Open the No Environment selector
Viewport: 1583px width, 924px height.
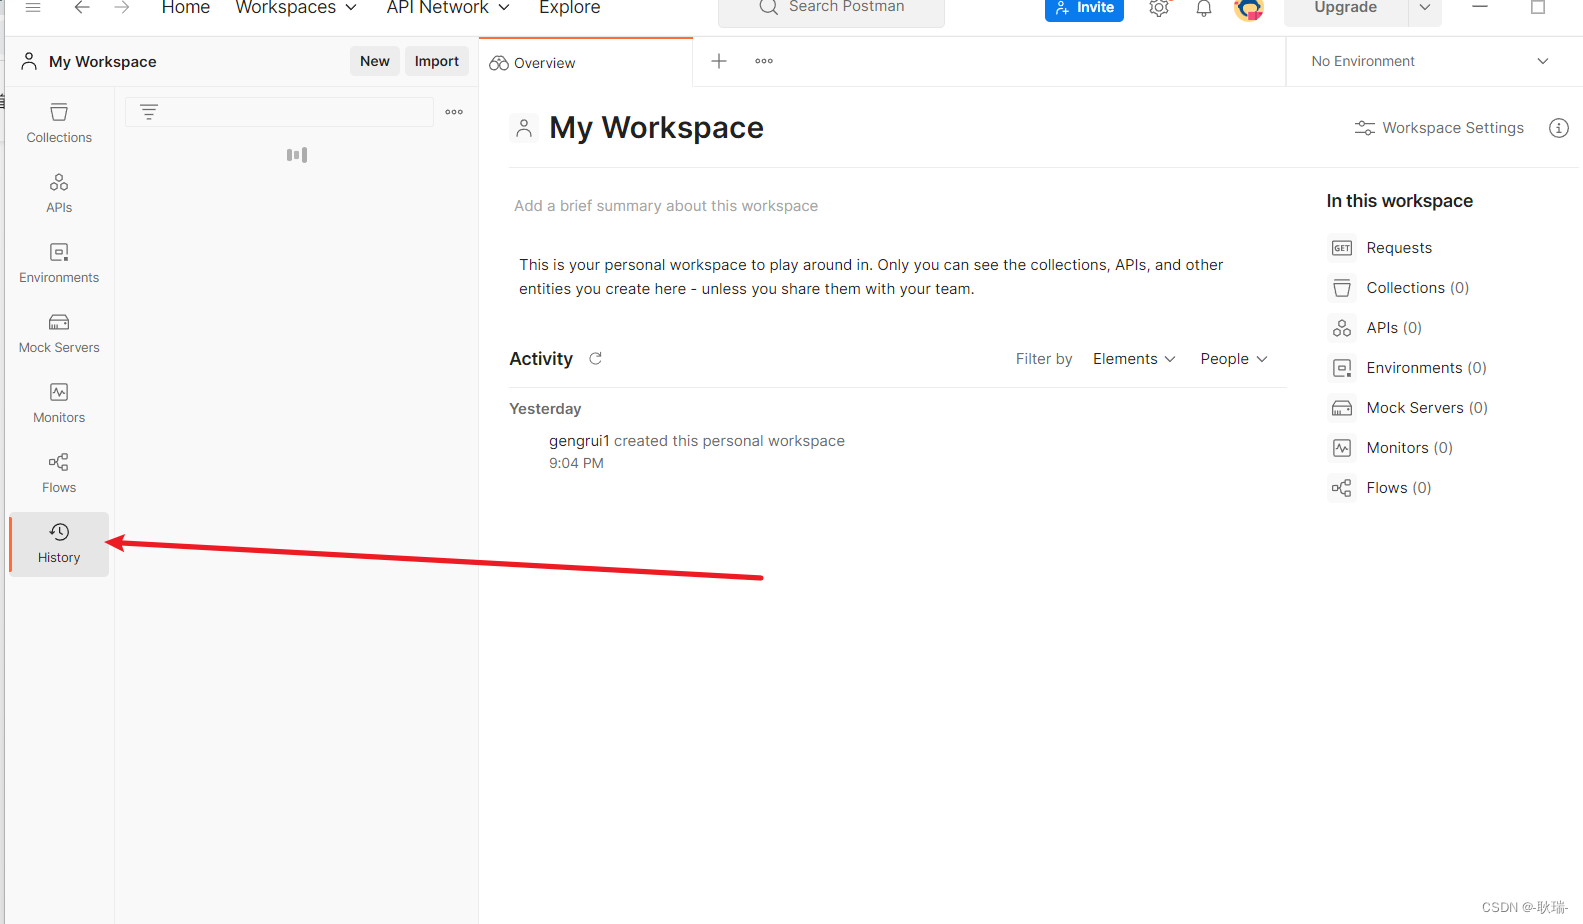(1430, 61)
